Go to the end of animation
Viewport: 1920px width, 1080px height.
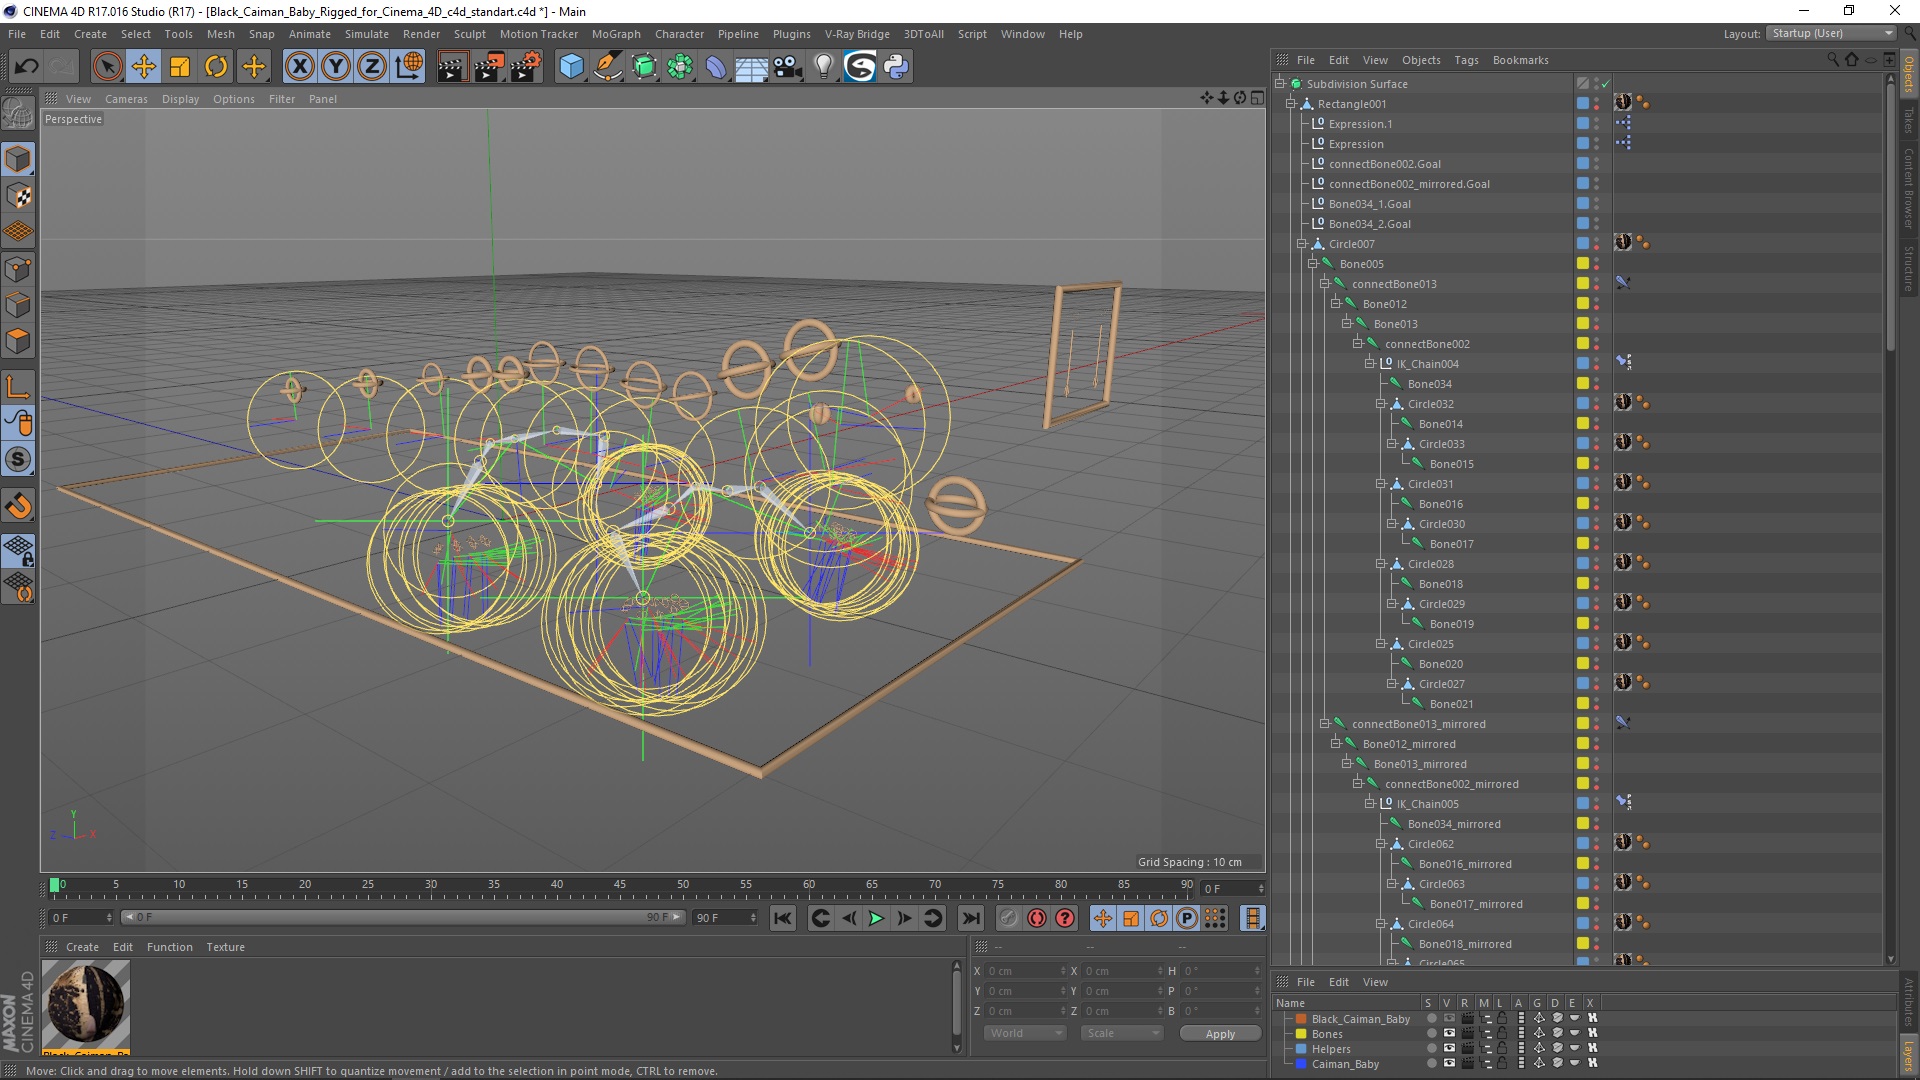coord(970,918)
